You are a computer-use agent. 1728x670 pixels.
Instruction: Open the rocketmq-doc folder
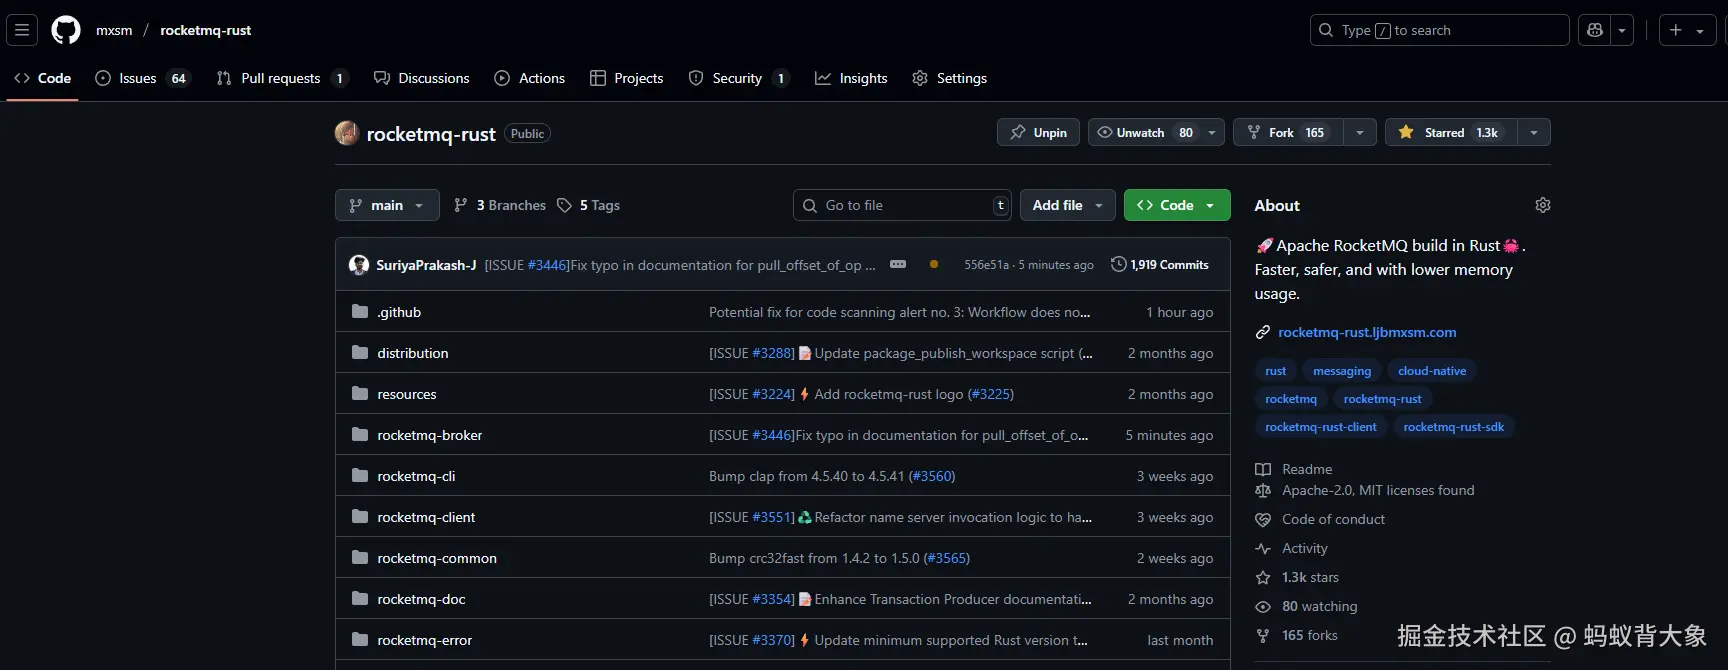click(421, 599)
